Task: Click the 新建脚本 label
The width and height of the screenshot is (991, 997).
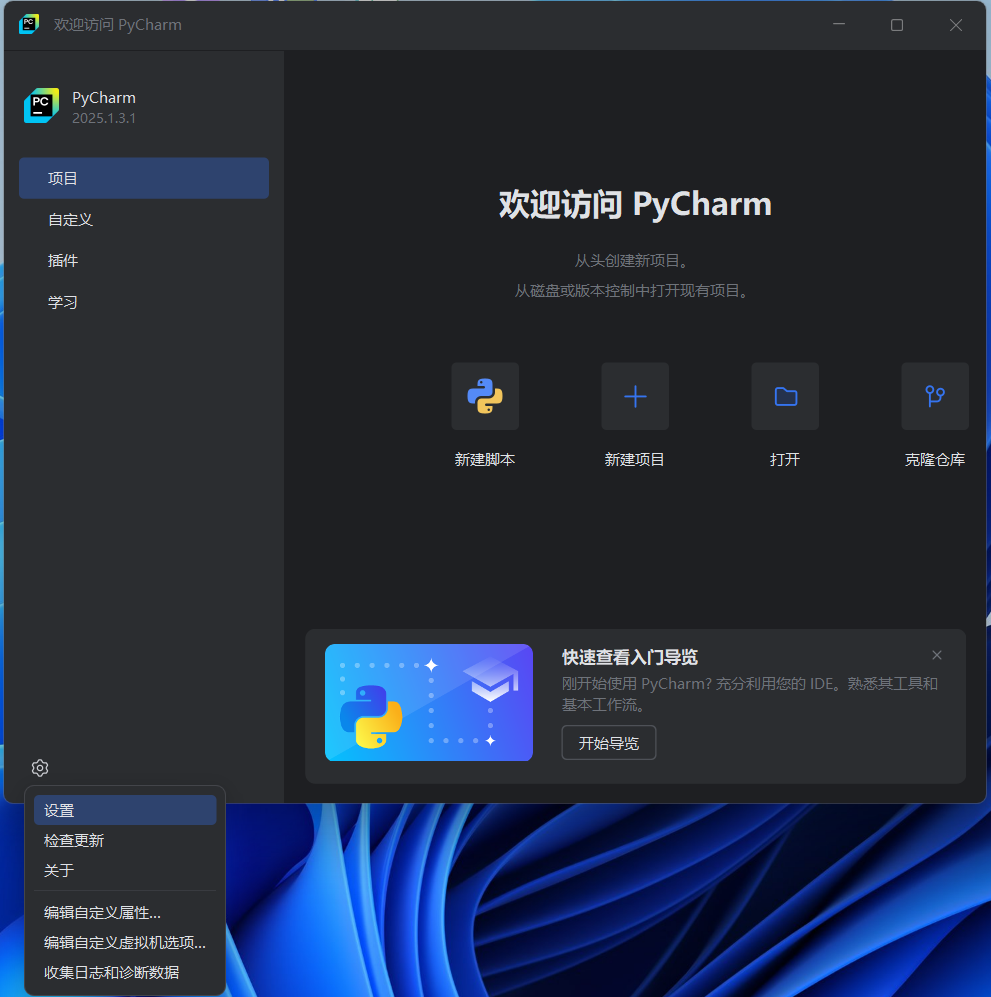Action: pos(485,460)
